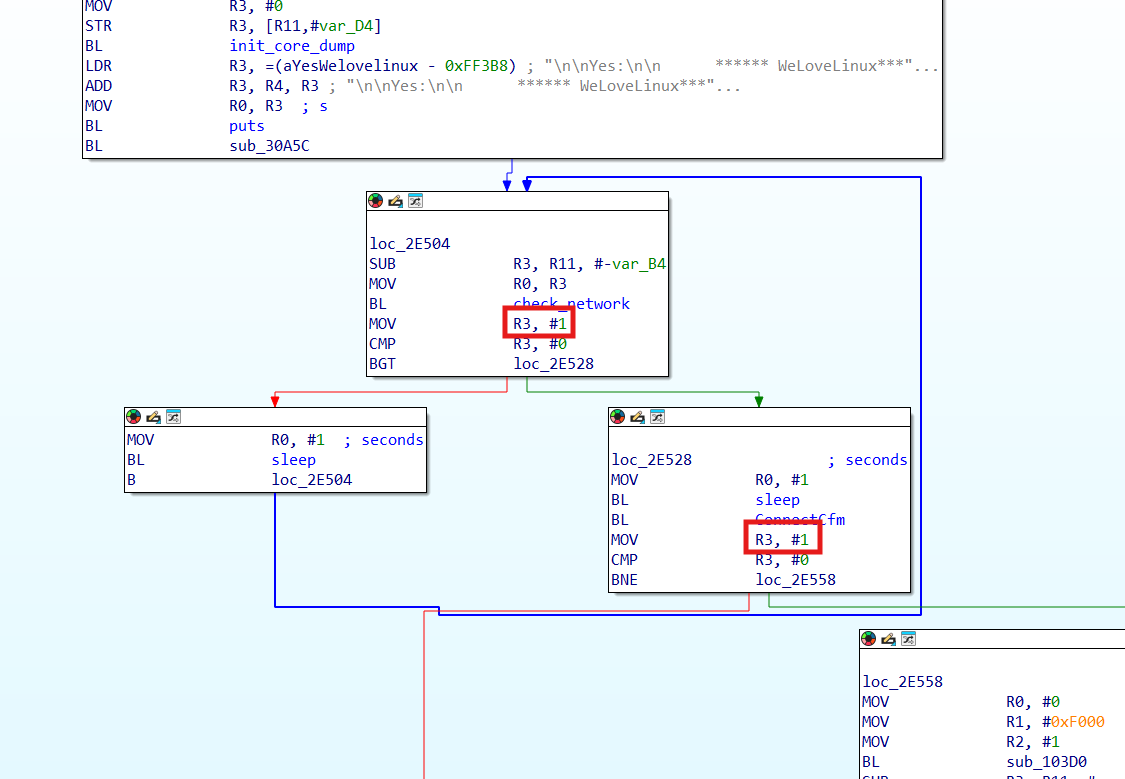The height and width of the screenshot is (779, 1125).
Task: Jump to loc_2E528 from BGT instruction
Action: pyautogui.click(x=553, y=364)
